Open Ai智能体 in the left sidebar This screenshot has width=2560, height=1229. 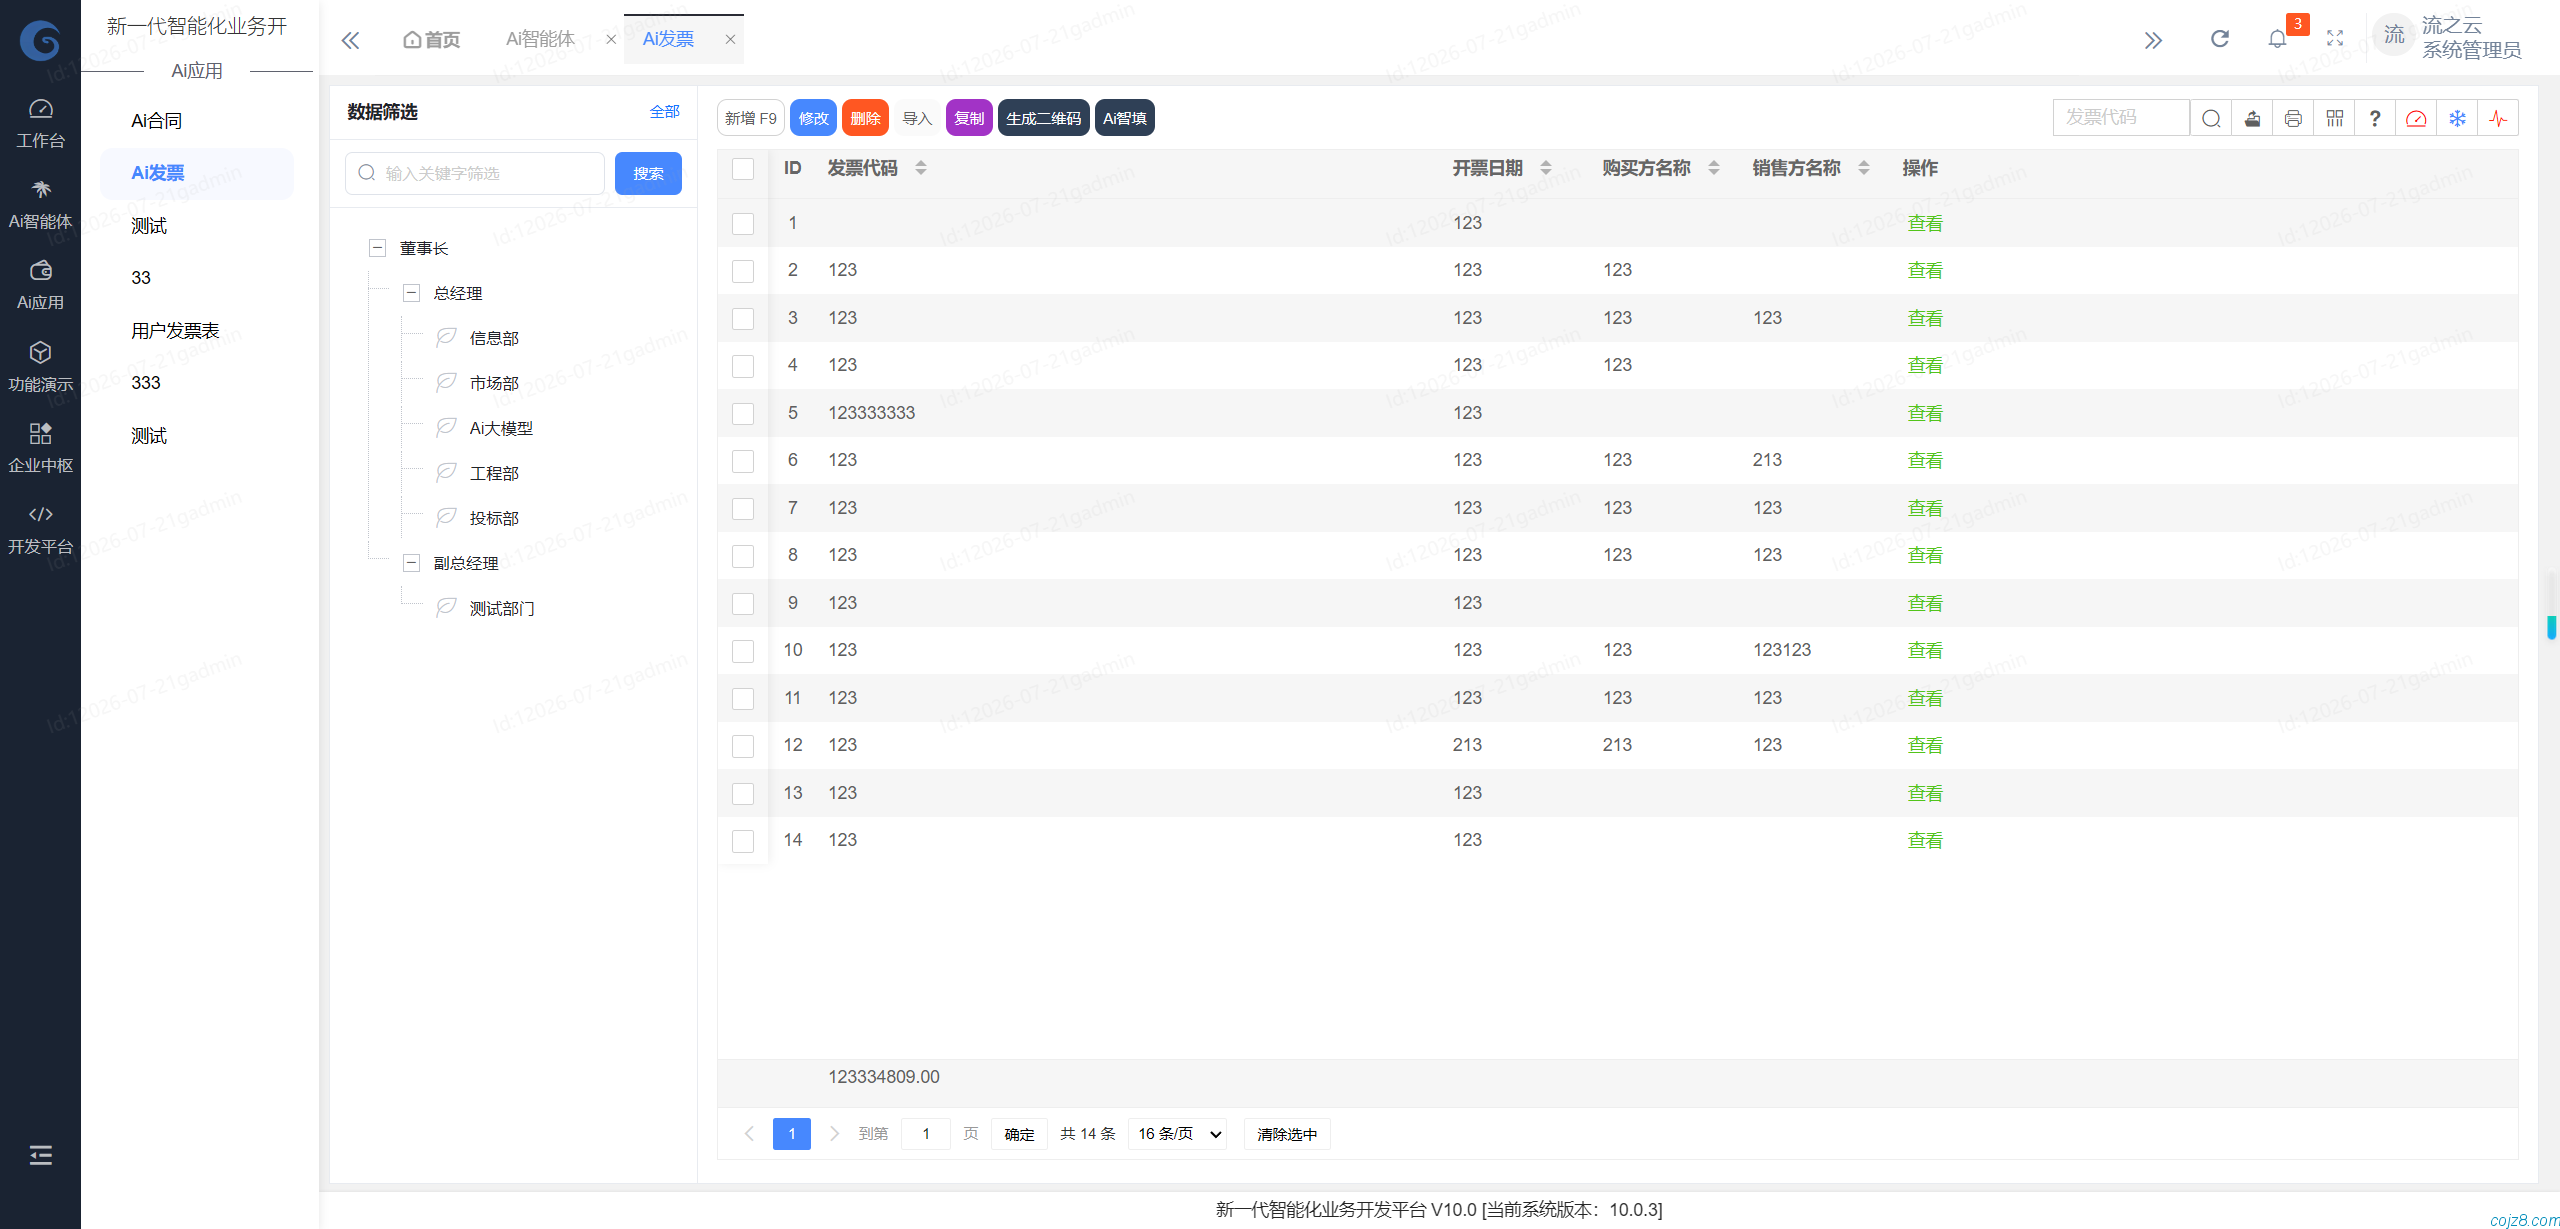click(40, 205)
